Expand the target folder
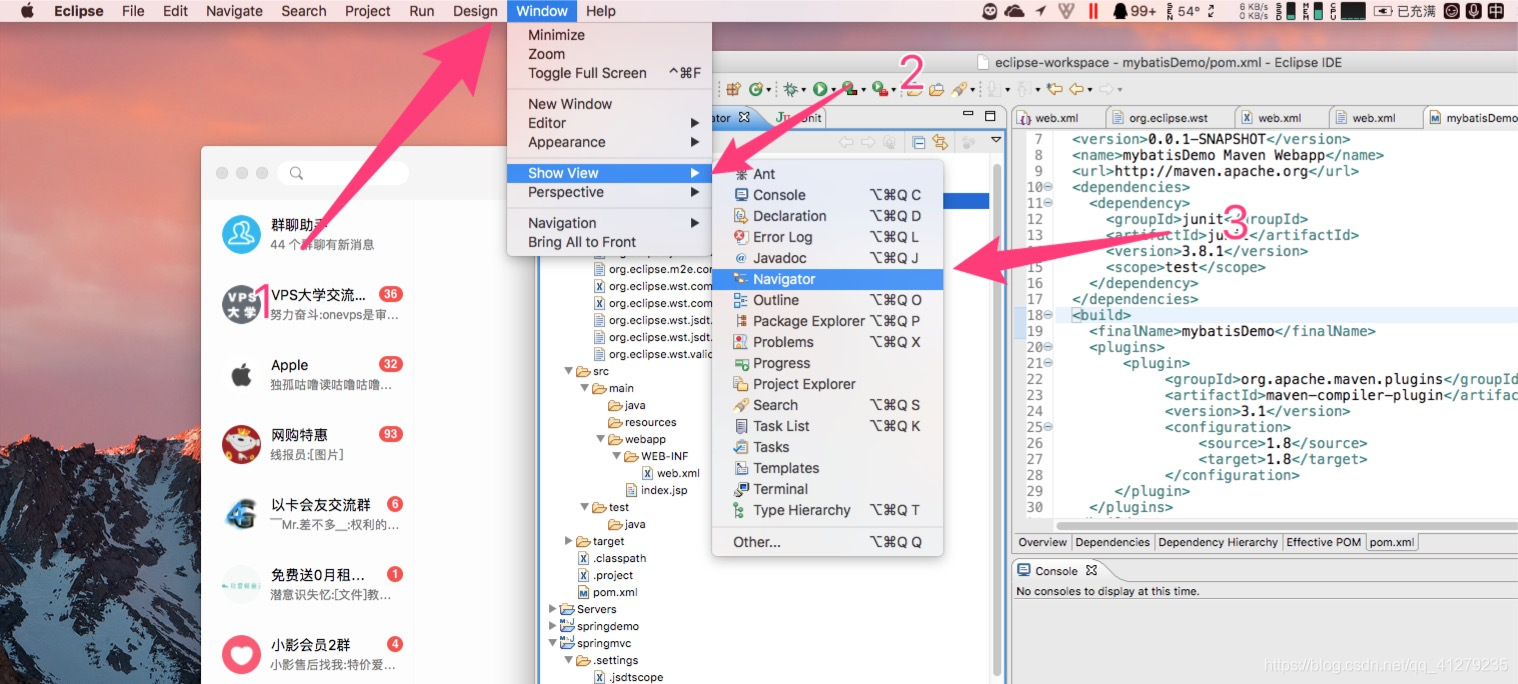 569,541
